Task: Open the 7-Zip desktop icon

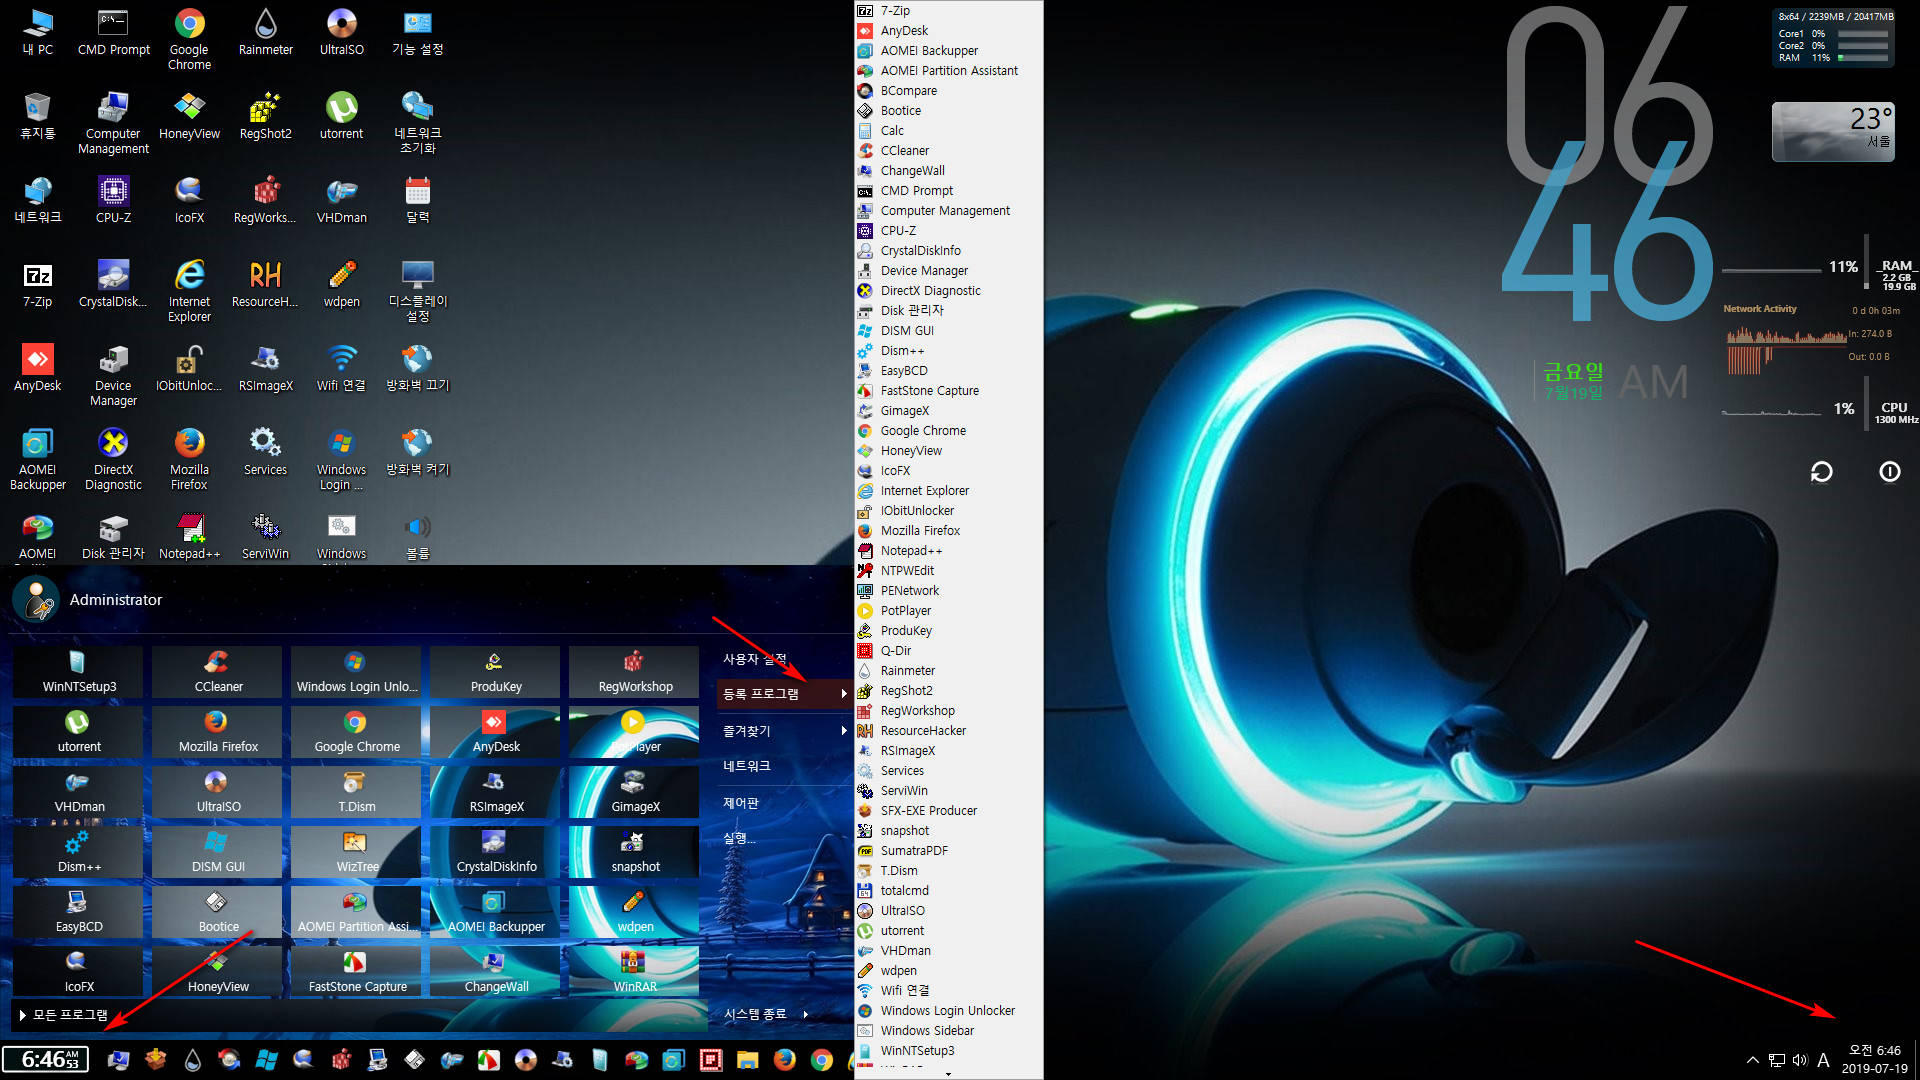Action: [37, 284]
